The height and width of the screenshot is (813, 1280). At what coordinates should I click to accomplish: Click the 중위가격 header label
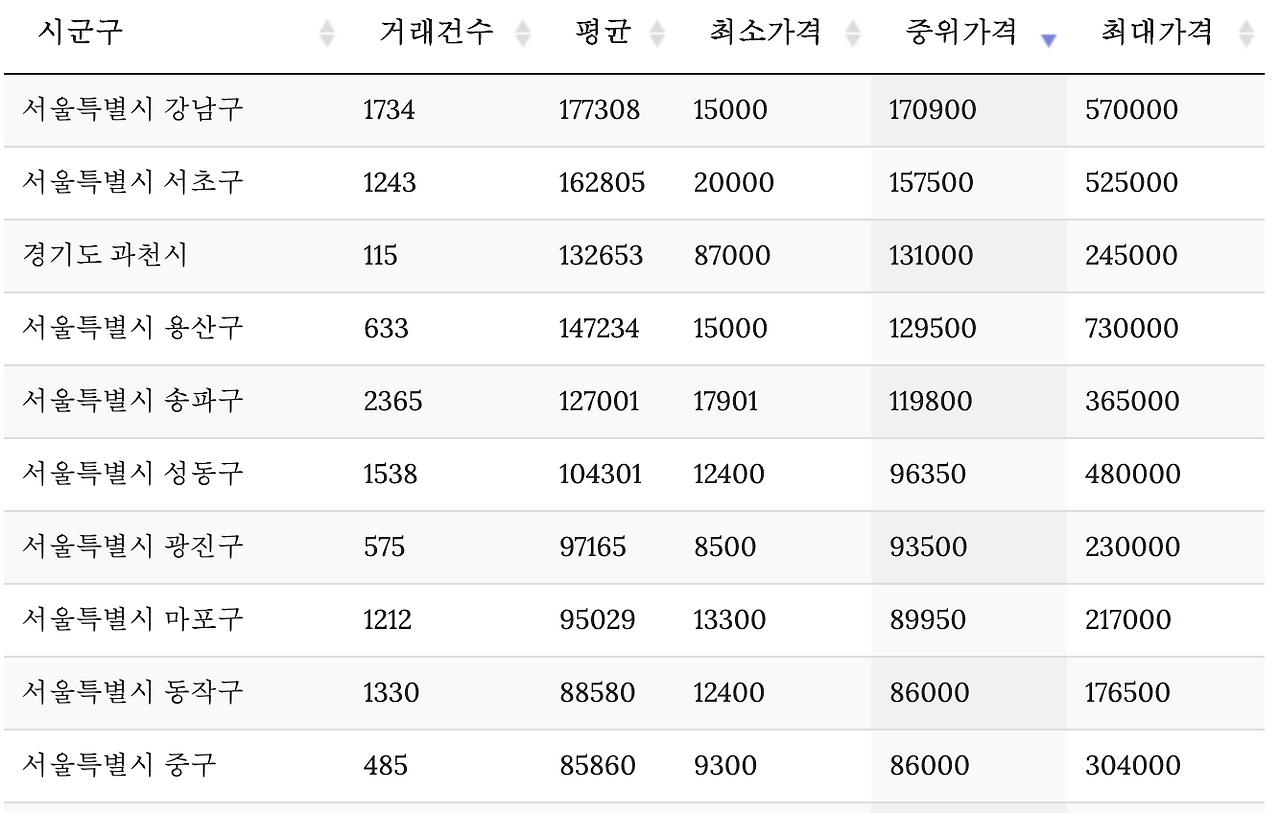tap(960, 31)
